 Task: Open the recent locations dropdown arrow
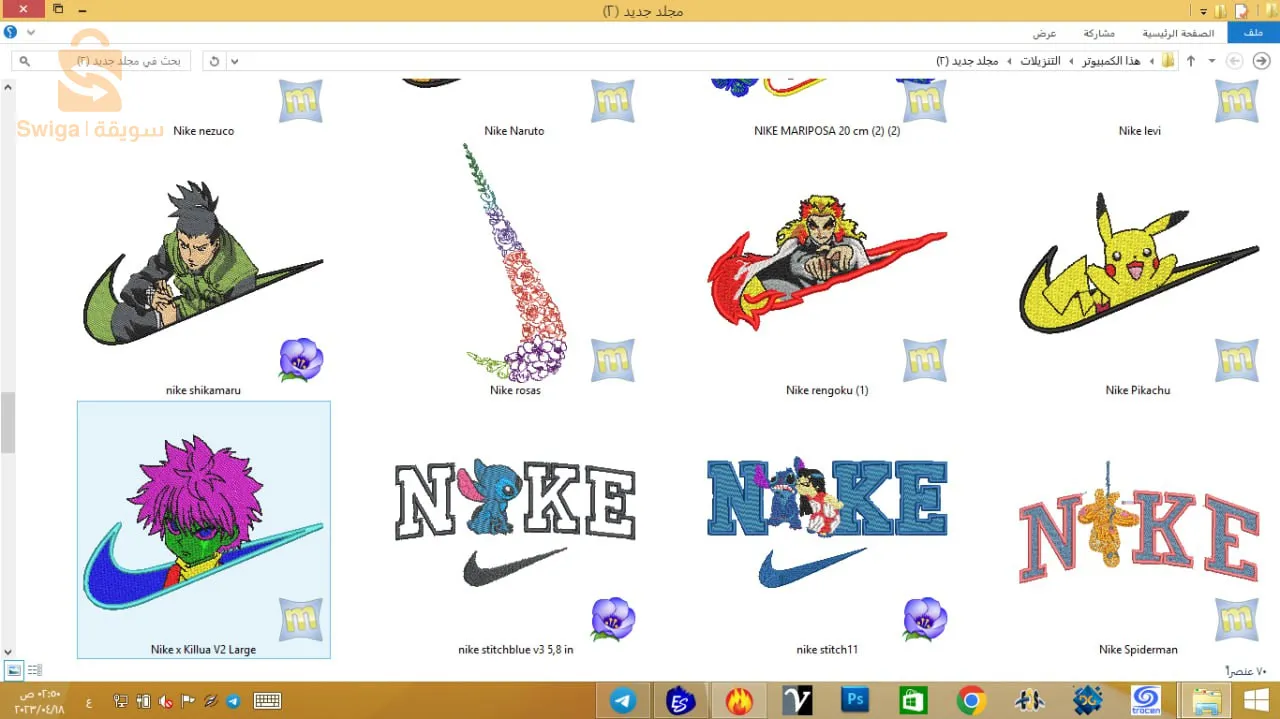1212,61
